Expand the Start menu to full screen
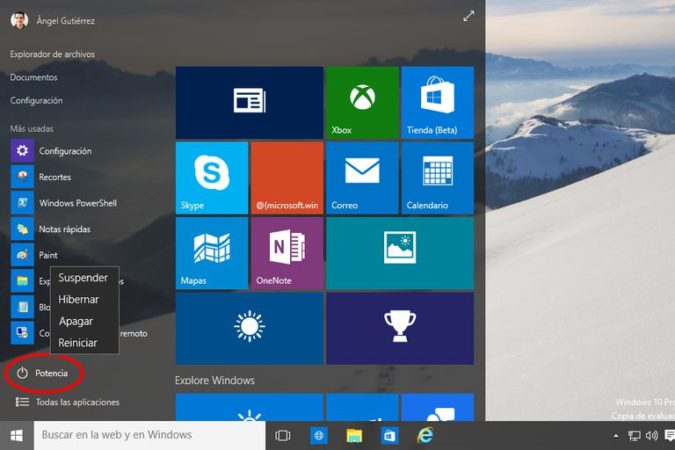Screen dimensions: 675x450 tap(468, 16)
